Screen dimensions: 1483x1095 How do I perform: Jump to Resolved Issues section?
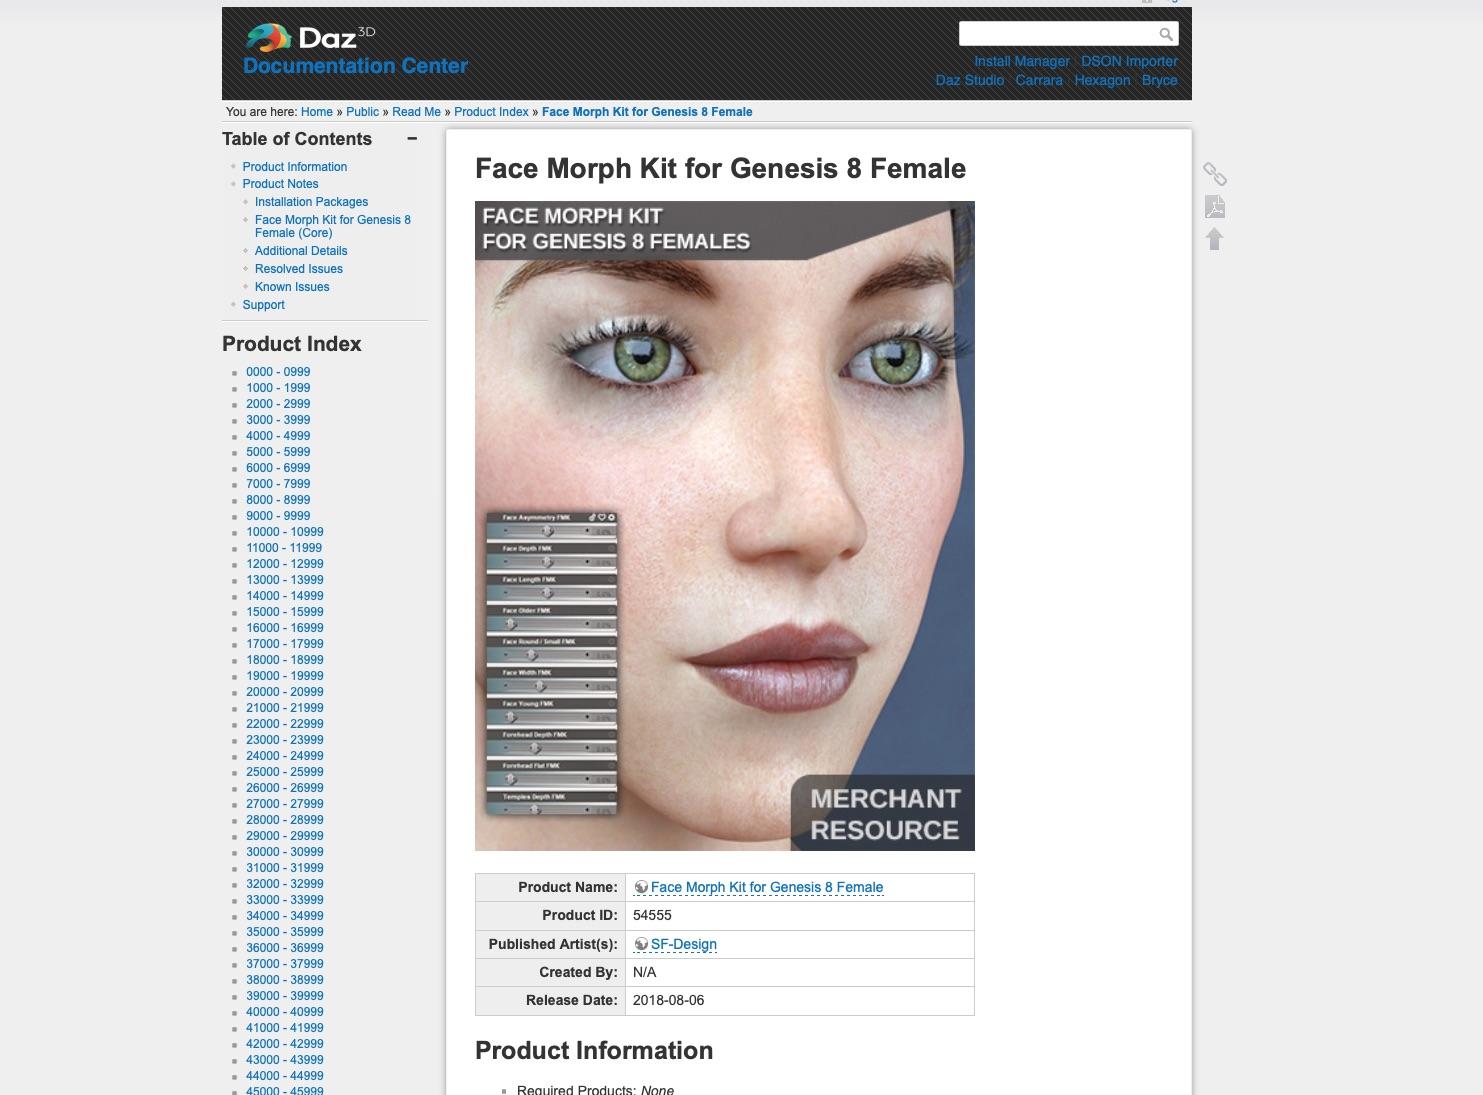pyautogui.click(x=299, y=269)
